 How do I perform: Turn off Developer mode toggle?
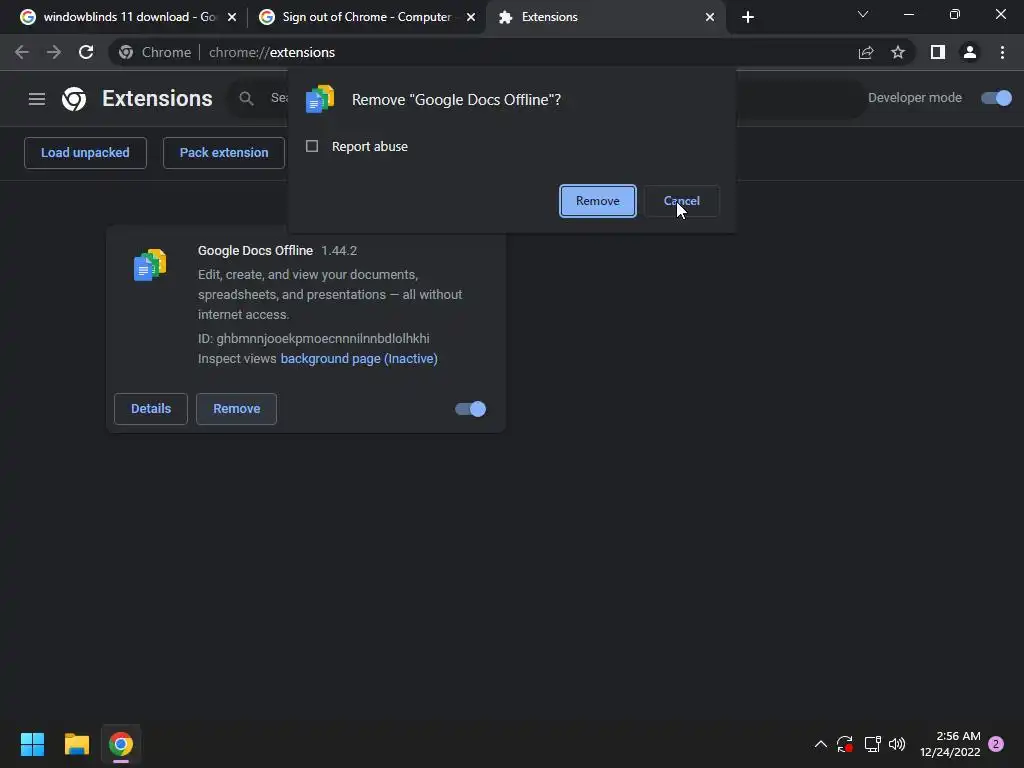click(996, 98)
